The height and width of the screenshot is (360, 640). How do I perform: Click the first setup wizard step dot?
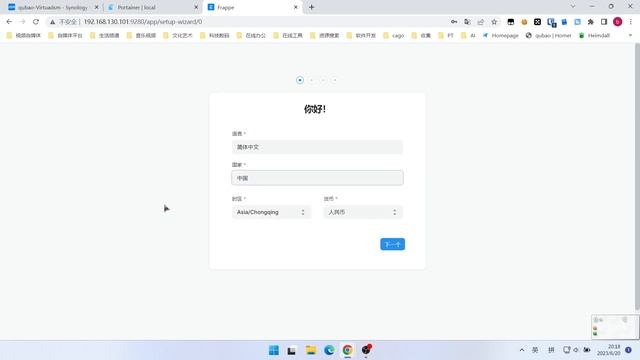300,80
